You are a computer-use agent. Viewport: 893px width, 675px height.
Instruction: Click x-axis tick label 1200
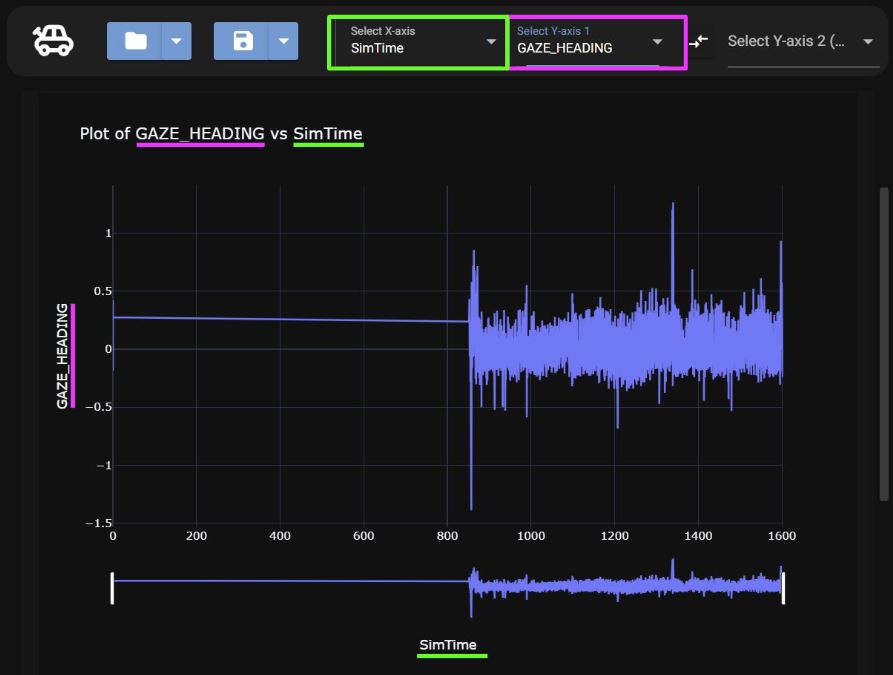(615, 536)
